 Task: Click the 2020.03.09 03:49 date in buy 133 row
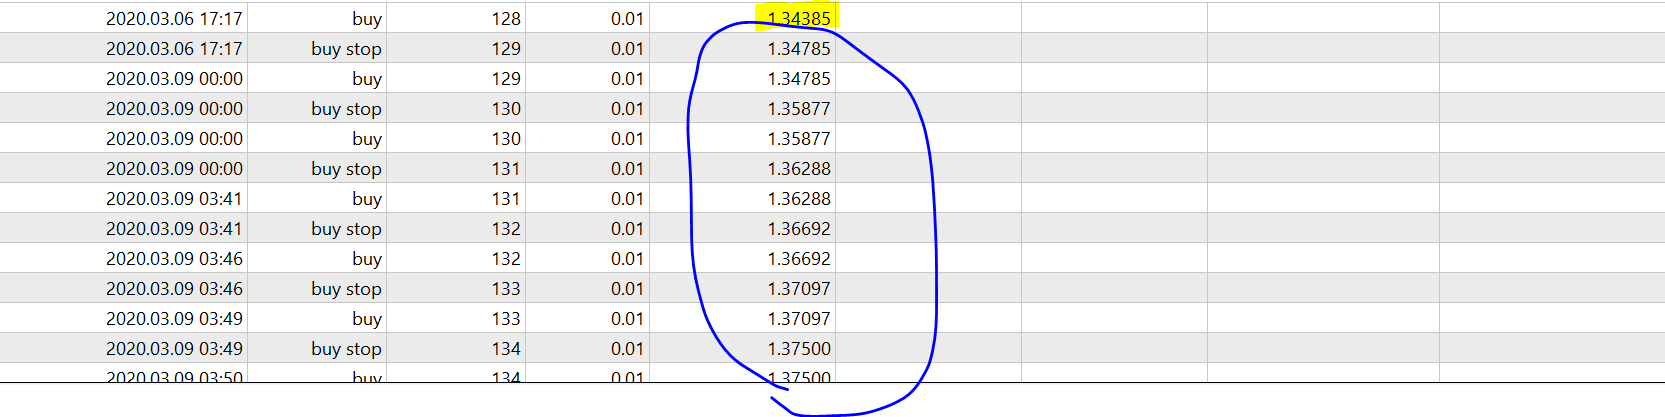[x=174, y=318]
